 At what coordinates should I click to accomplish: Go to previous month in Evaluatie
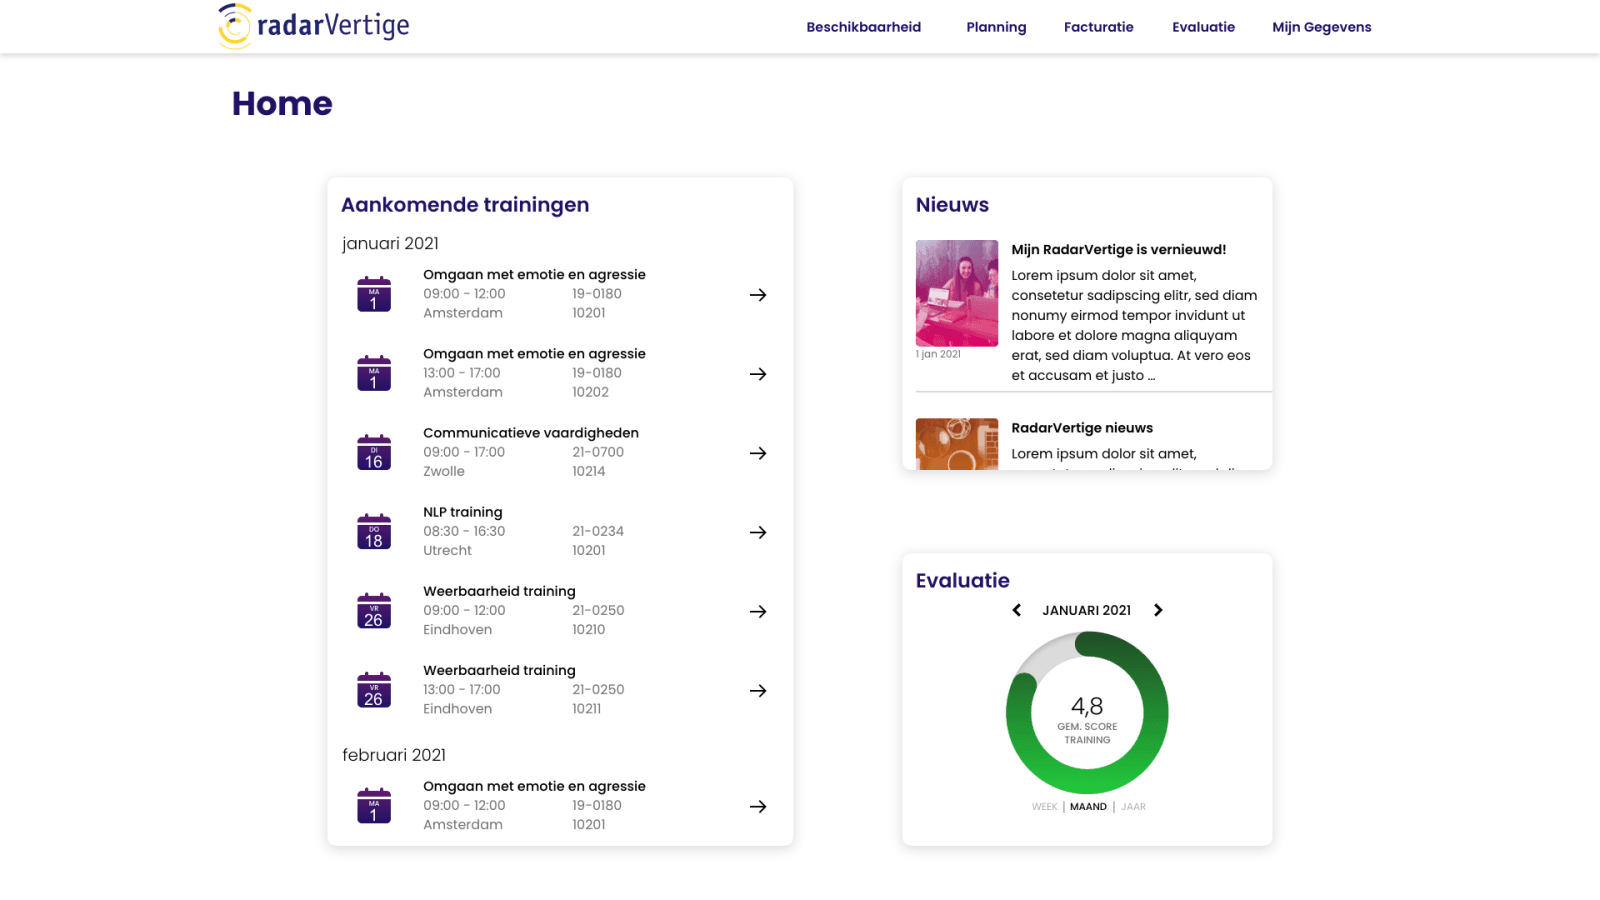click(1017, 610)
